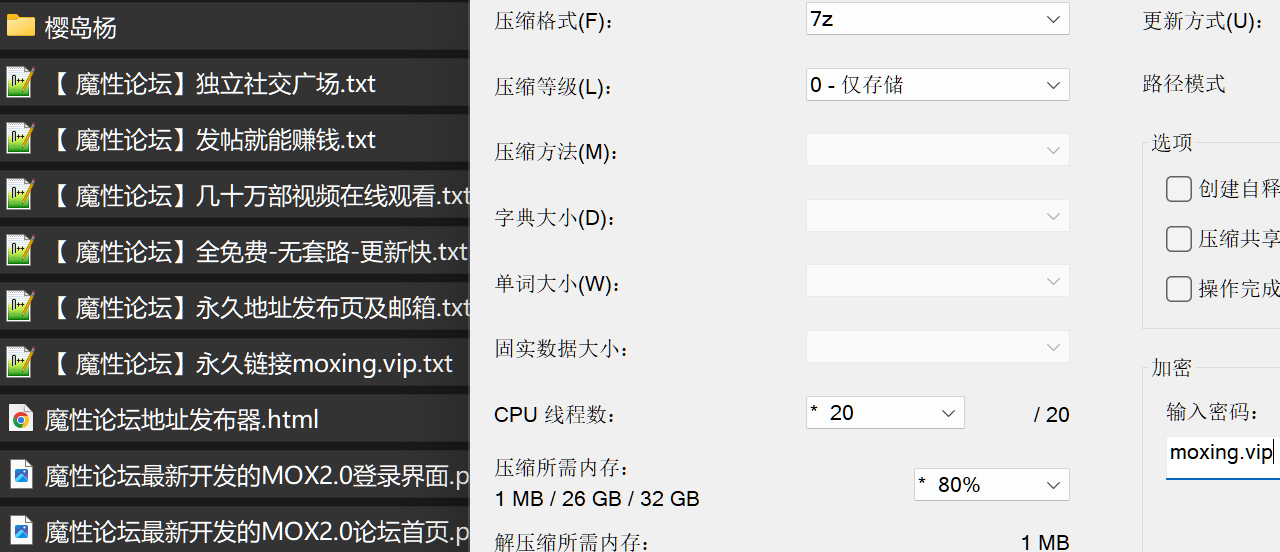Select the 永久链接moxing.vip.txt file name

(x=250, y=363)
